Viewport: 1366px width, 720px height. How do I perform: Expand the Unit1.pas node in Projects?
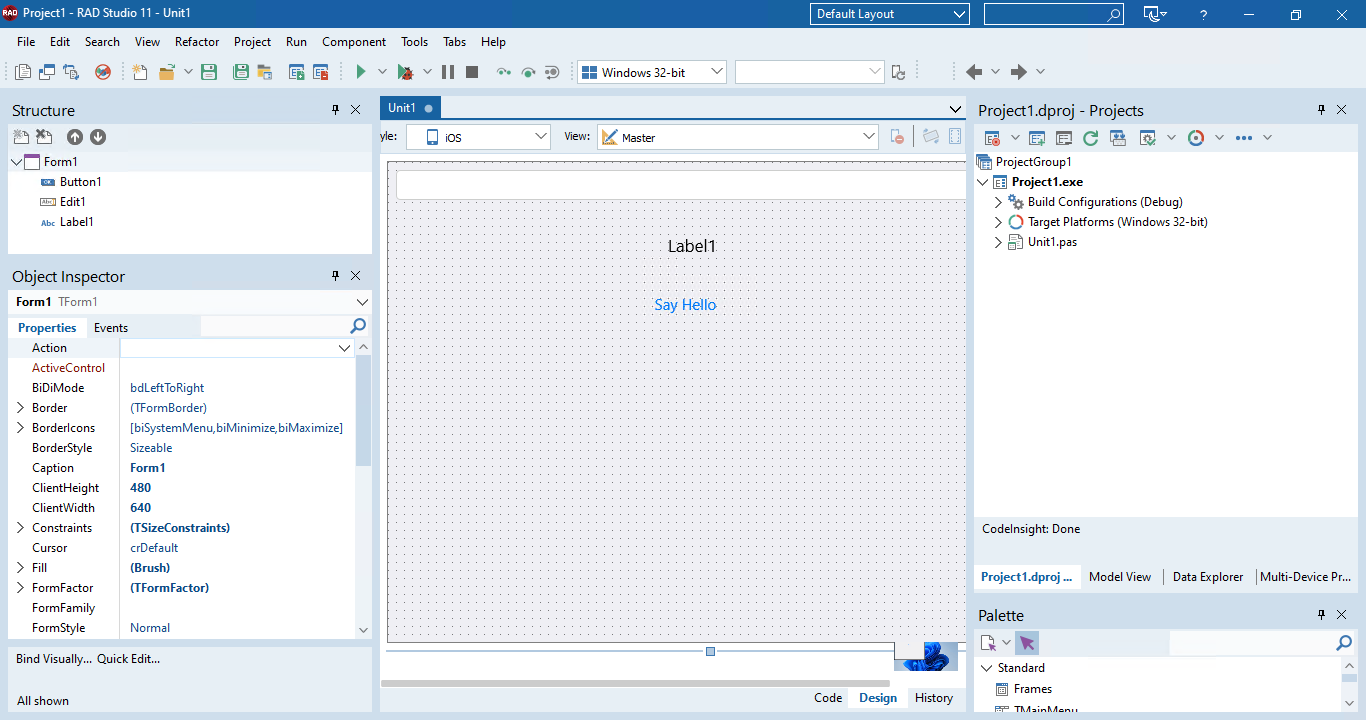[998, 242]
